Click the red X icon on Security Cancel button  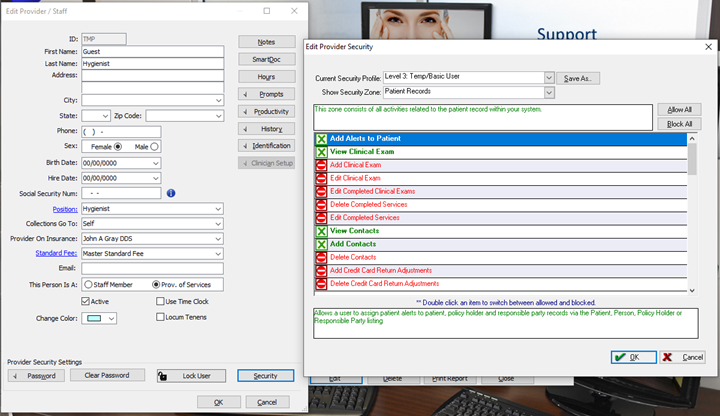[x=667, y=357]
